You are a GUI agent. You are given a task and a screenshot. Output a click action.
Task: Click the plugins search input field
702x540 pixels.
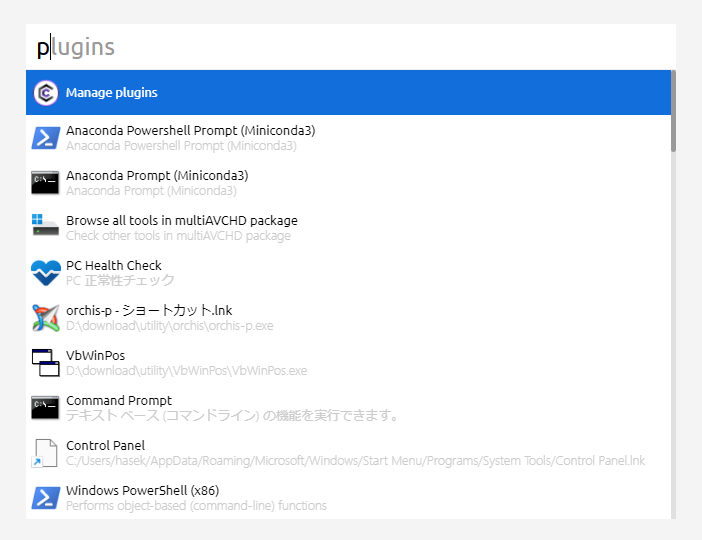coord(351,47)
